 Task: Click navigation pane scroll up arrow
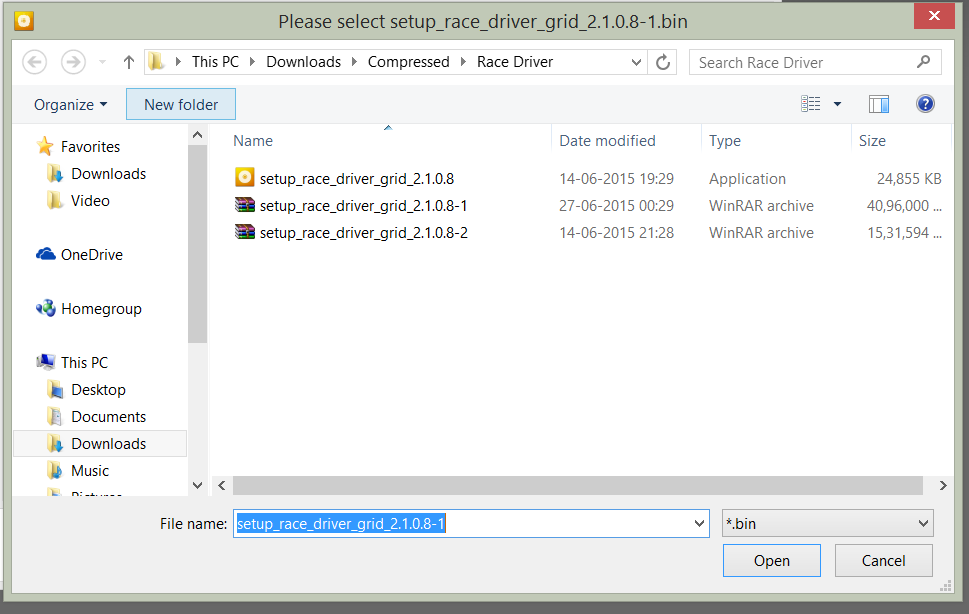click(x=198, y=135)
